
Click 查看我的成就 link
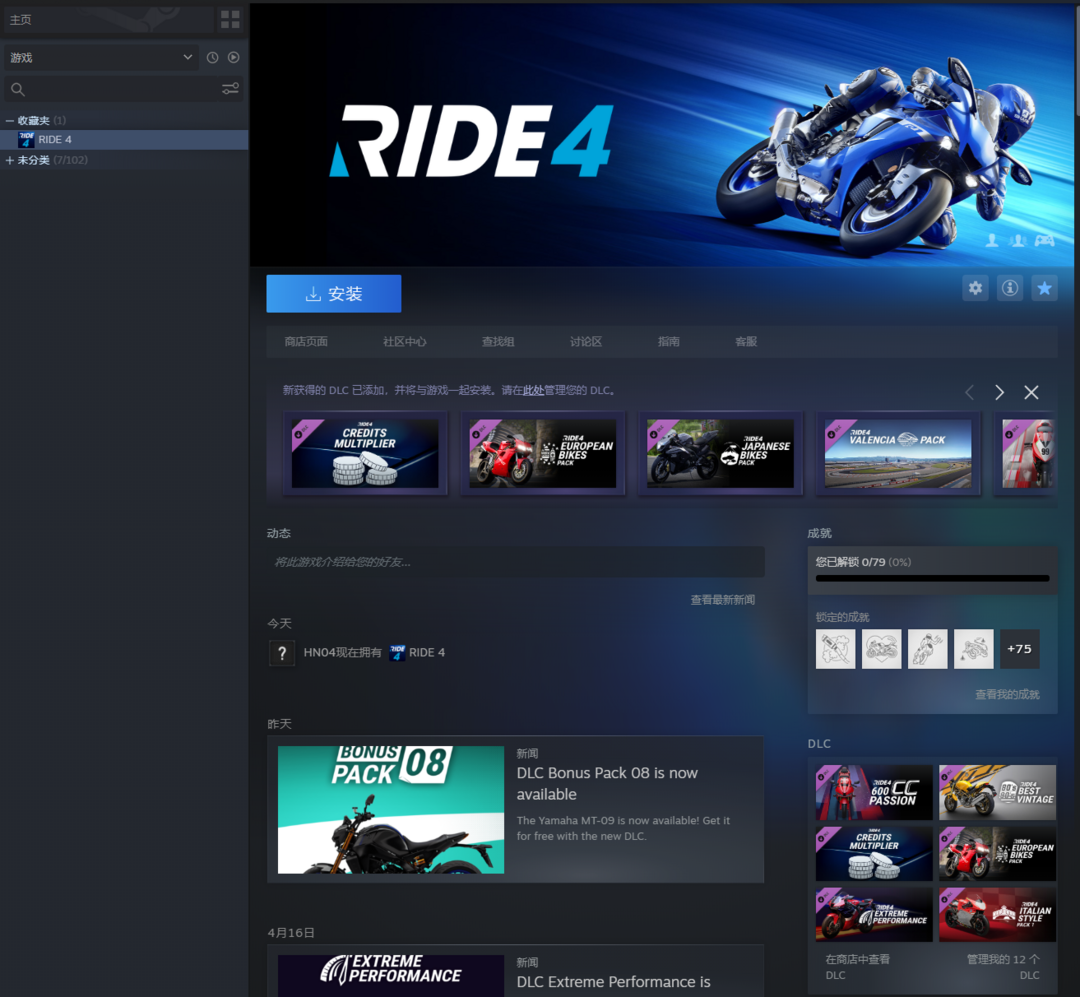(x=1007, y=694)
